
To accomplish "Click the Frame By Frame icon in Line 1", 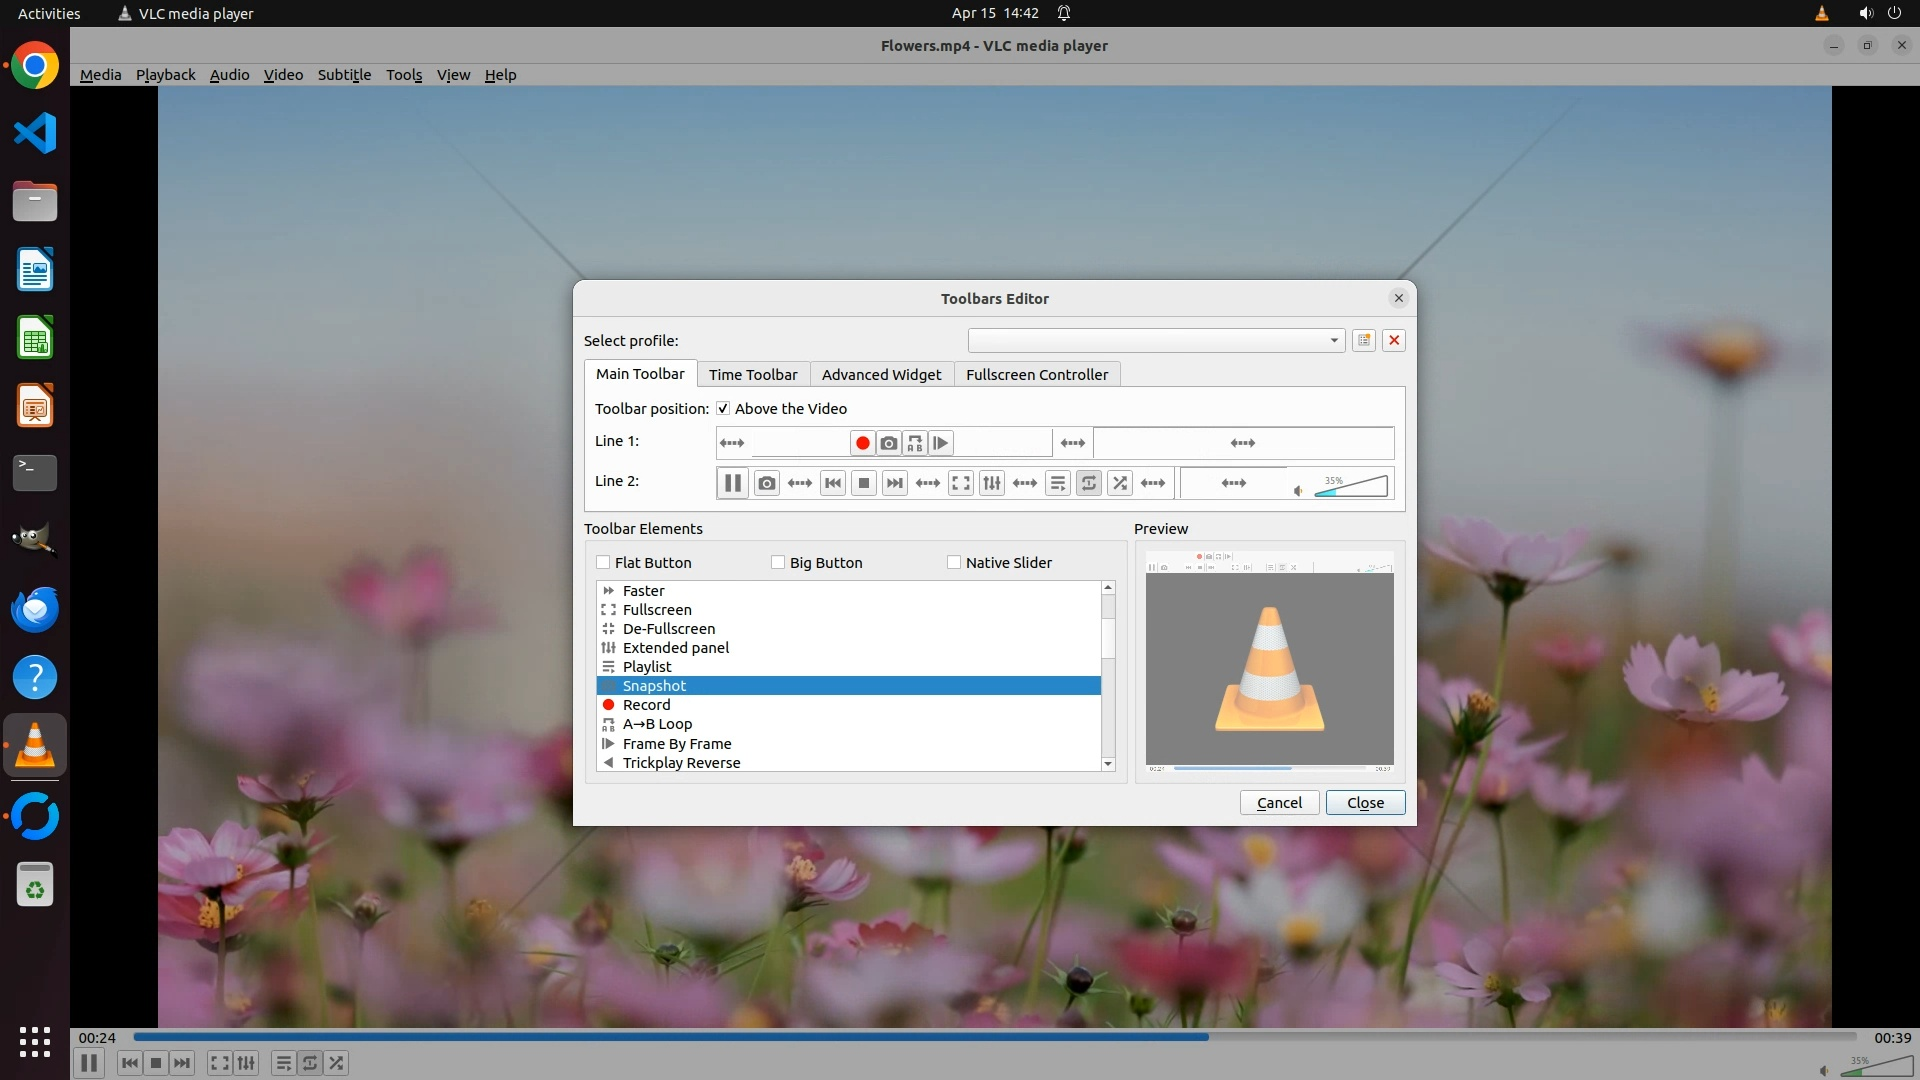I will (941, 443).
